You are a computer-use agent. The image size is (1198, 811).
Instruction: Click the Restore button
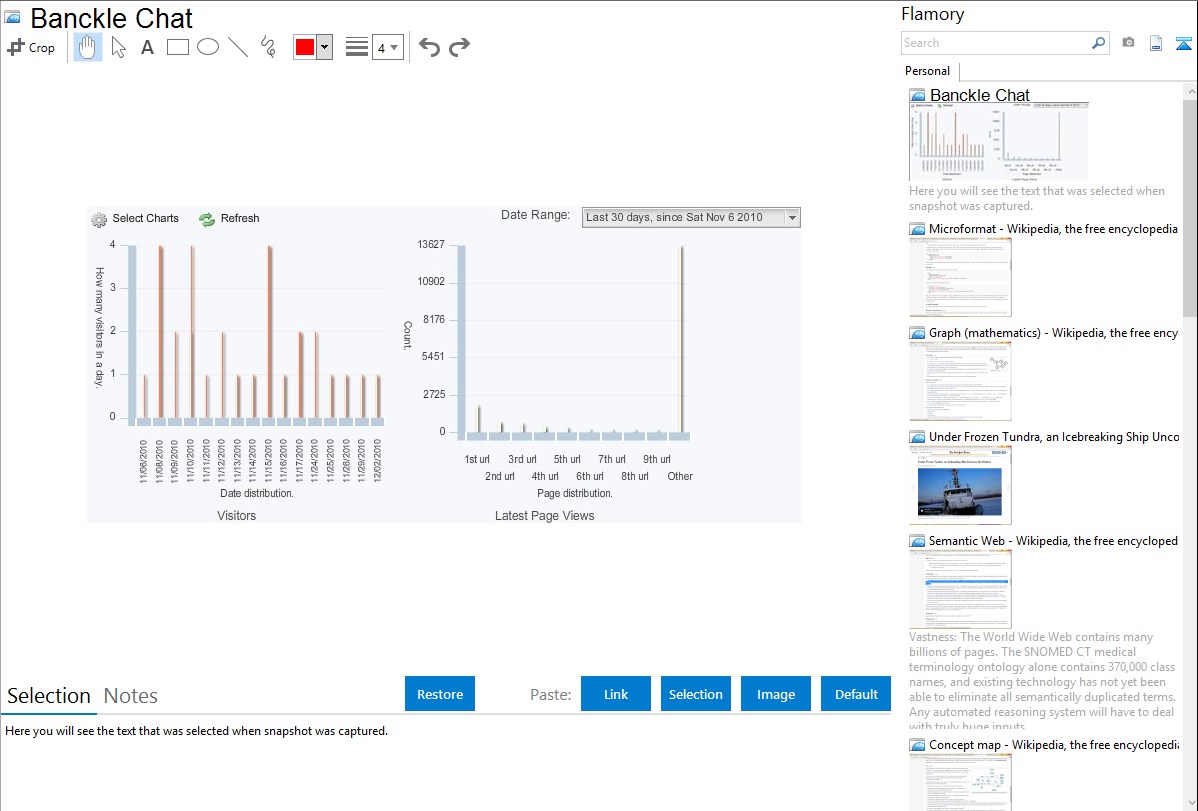440,694
